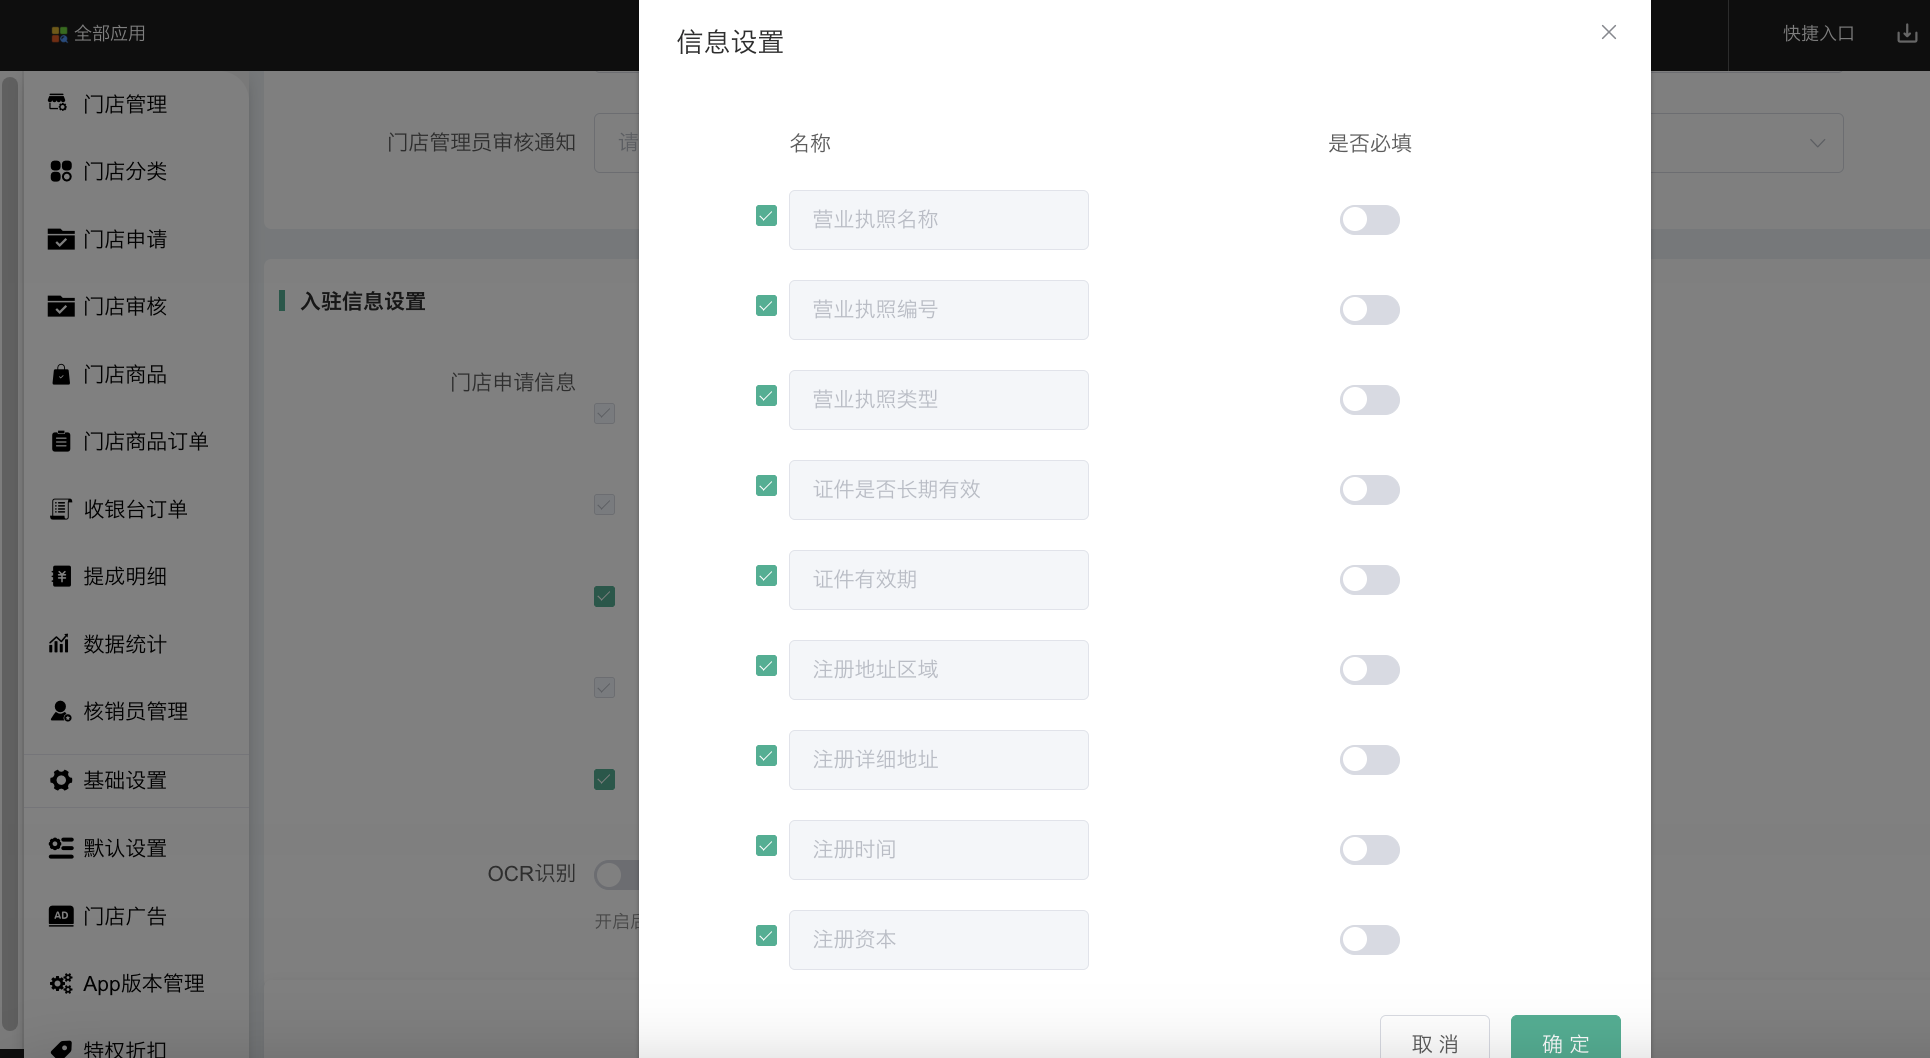Uncheck the 注册时间 checkbox
Viewport: 1930px width, 1058px height.
(x=766, y=846)
